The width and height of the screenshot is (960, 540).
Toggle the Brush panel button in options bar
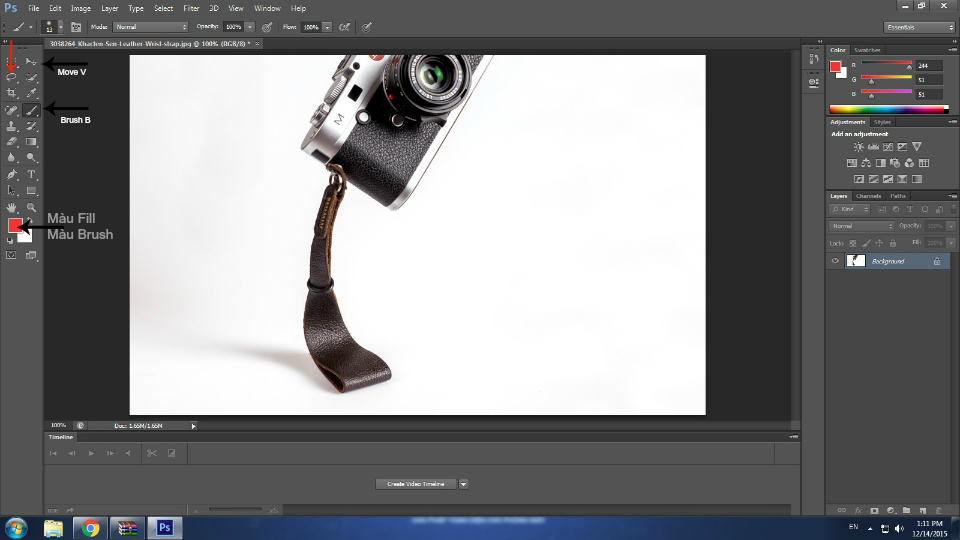click(x=76, y=27)
